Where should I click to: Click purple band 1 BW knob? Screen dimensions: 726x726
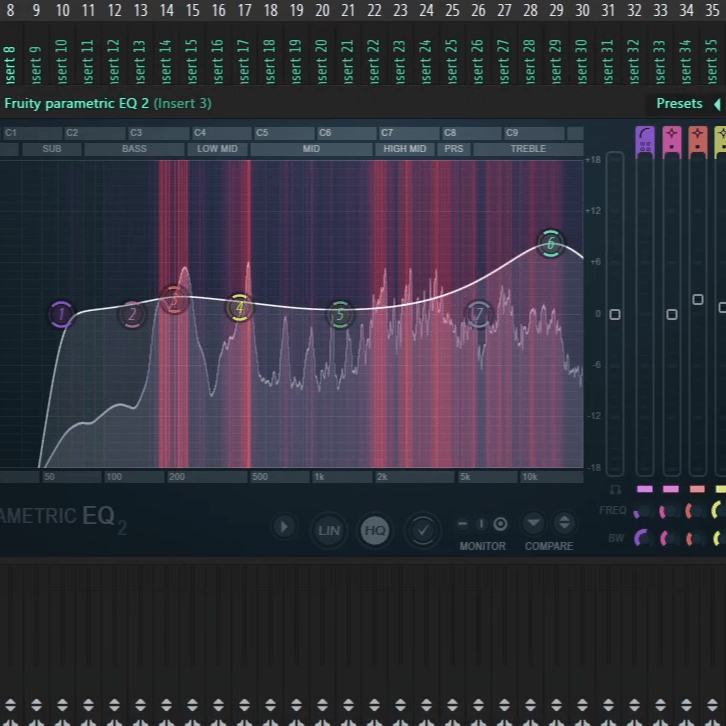(x=643, y=538)
